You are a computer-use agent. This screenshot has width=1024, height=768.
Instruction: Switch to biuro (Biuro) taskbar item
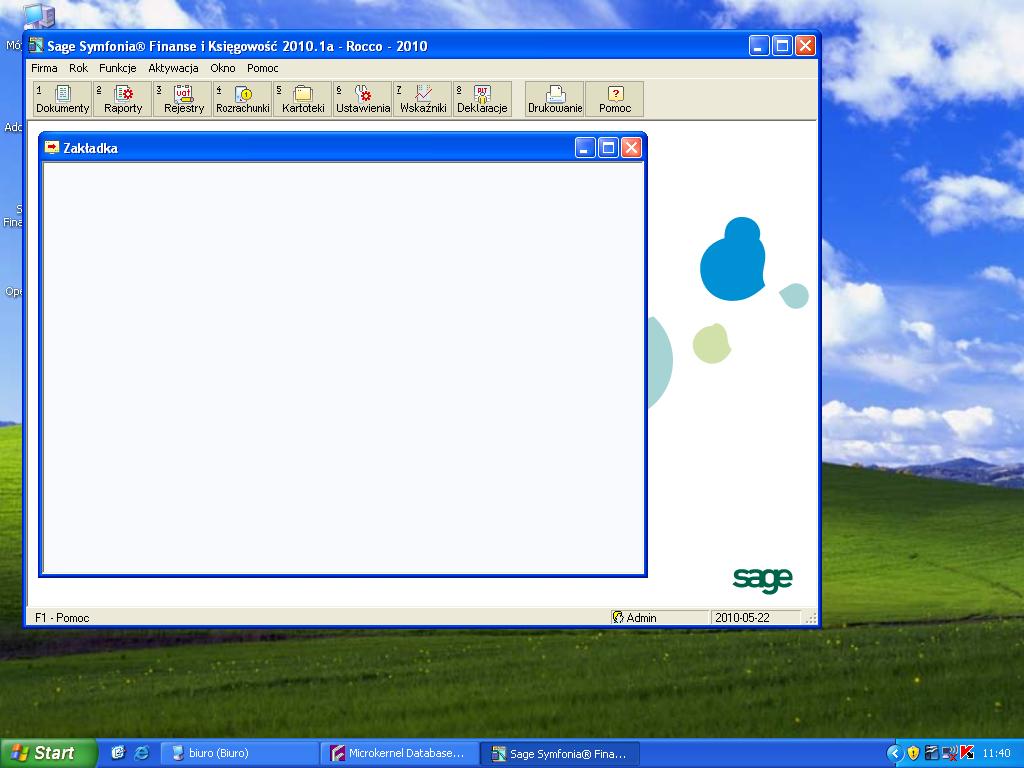tap(239, 753)
